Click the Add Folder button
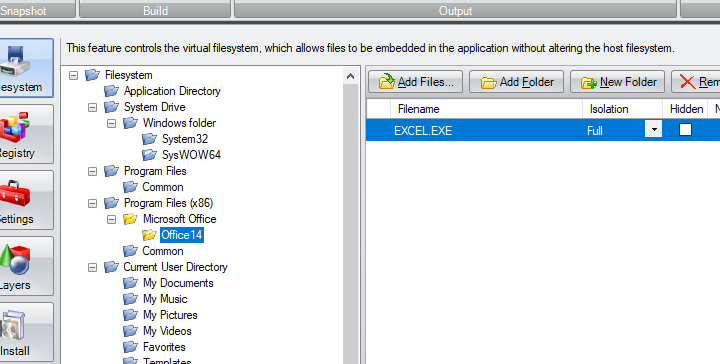This screenshot has width=720, height=364. 517,82
